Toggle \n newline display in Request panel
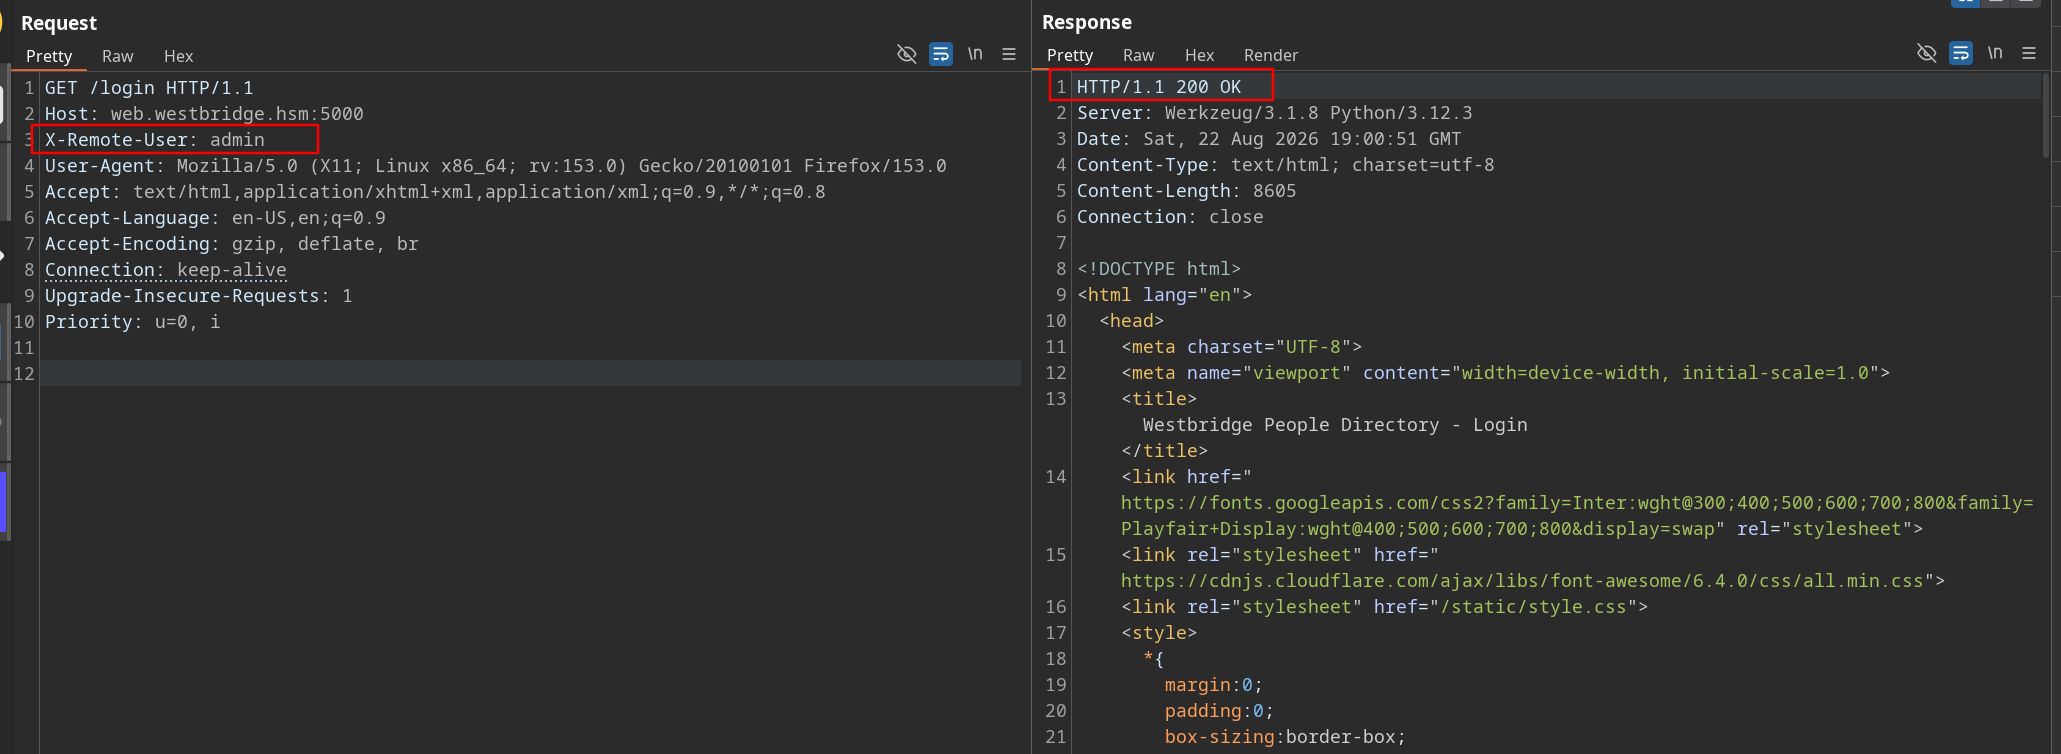 975,54
